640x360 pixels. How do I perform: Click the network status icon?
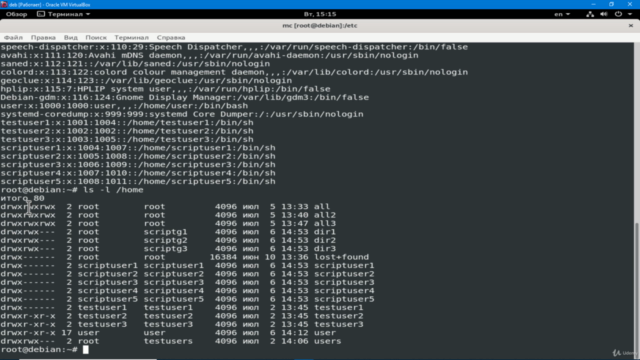point(590,14)
